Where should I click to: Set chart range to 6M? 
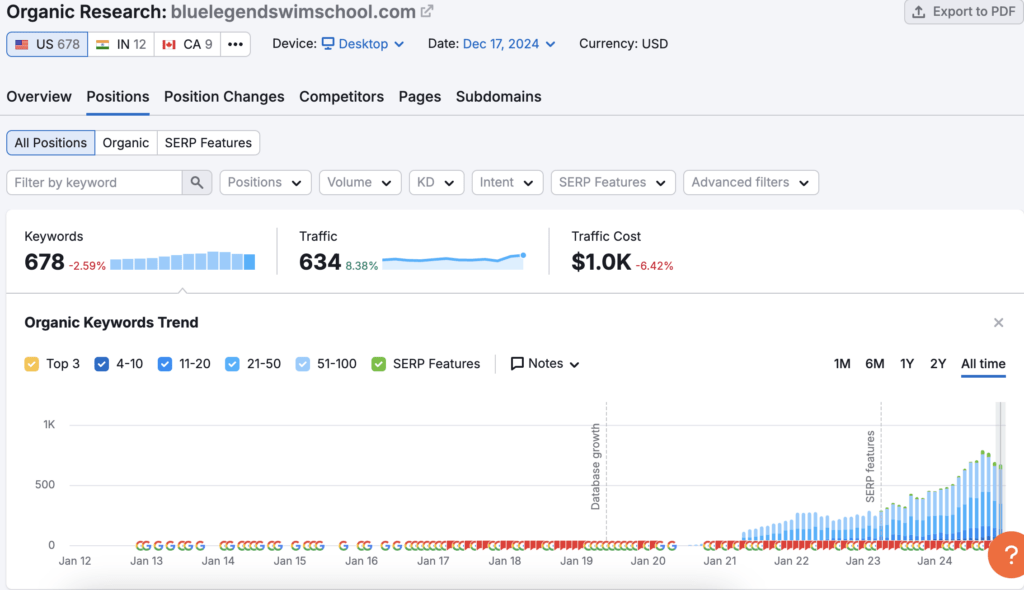coord(874,364)
